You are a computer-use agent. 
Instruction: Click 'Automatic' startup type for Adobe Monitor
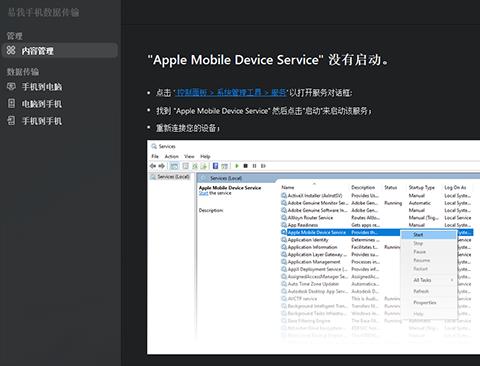pyautogui.click(x=420, y=203)
